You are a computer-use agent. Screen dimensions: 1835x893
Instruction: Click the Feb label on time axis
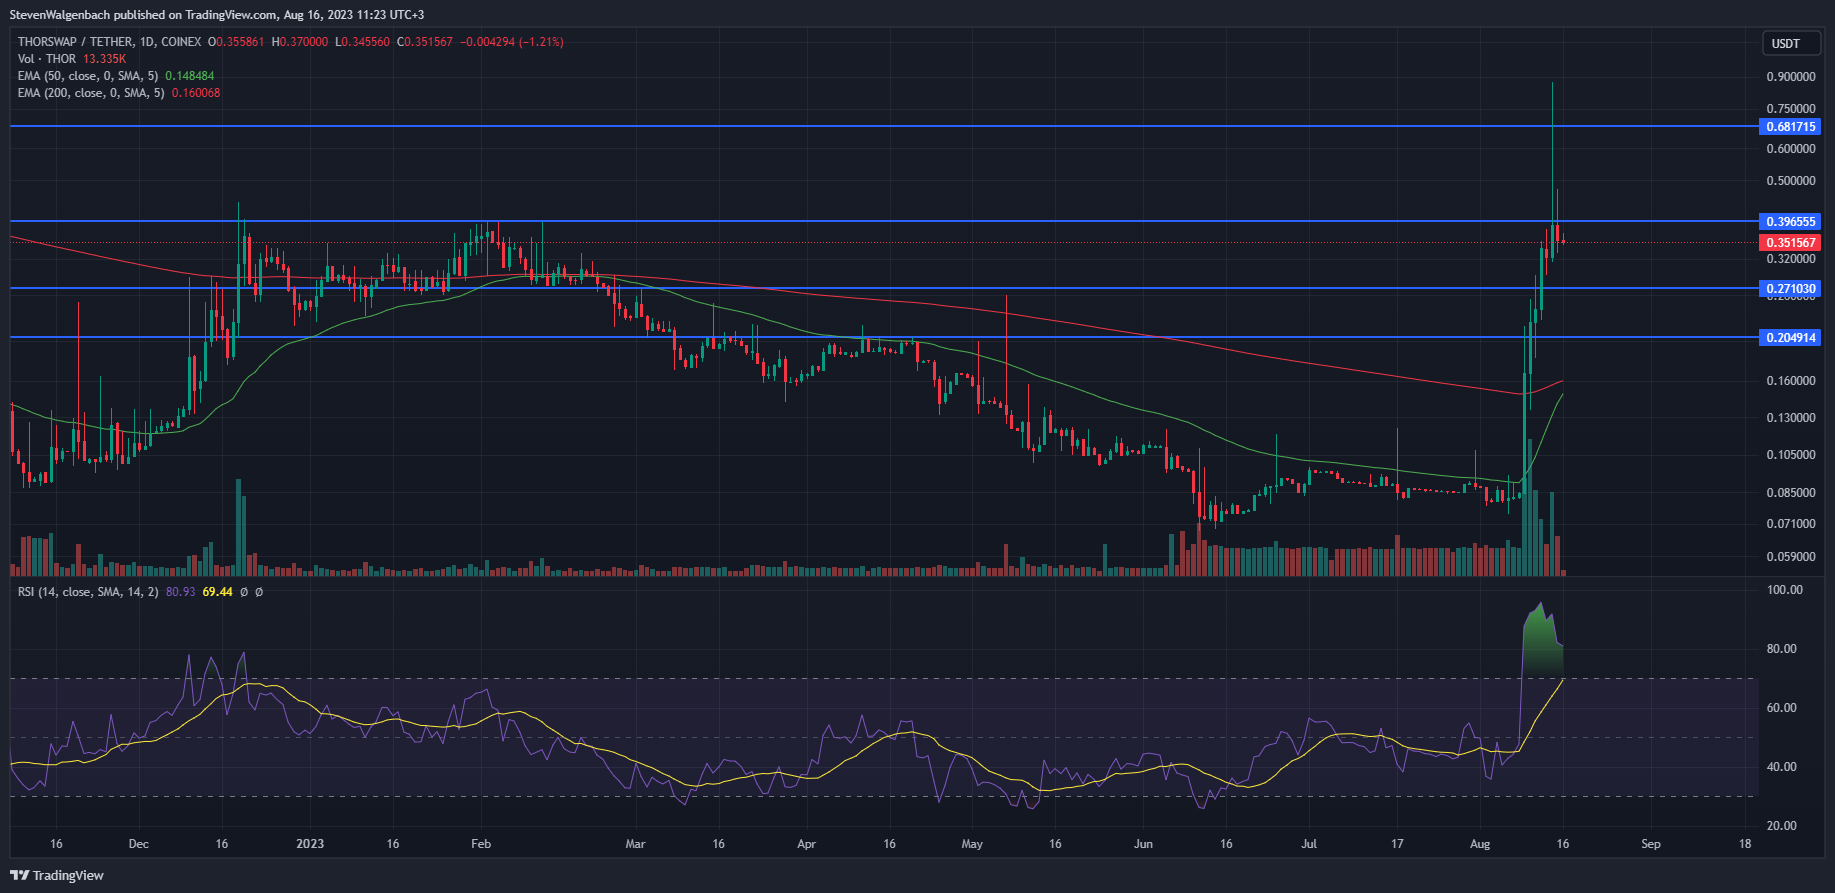click(x=481, y=844)
